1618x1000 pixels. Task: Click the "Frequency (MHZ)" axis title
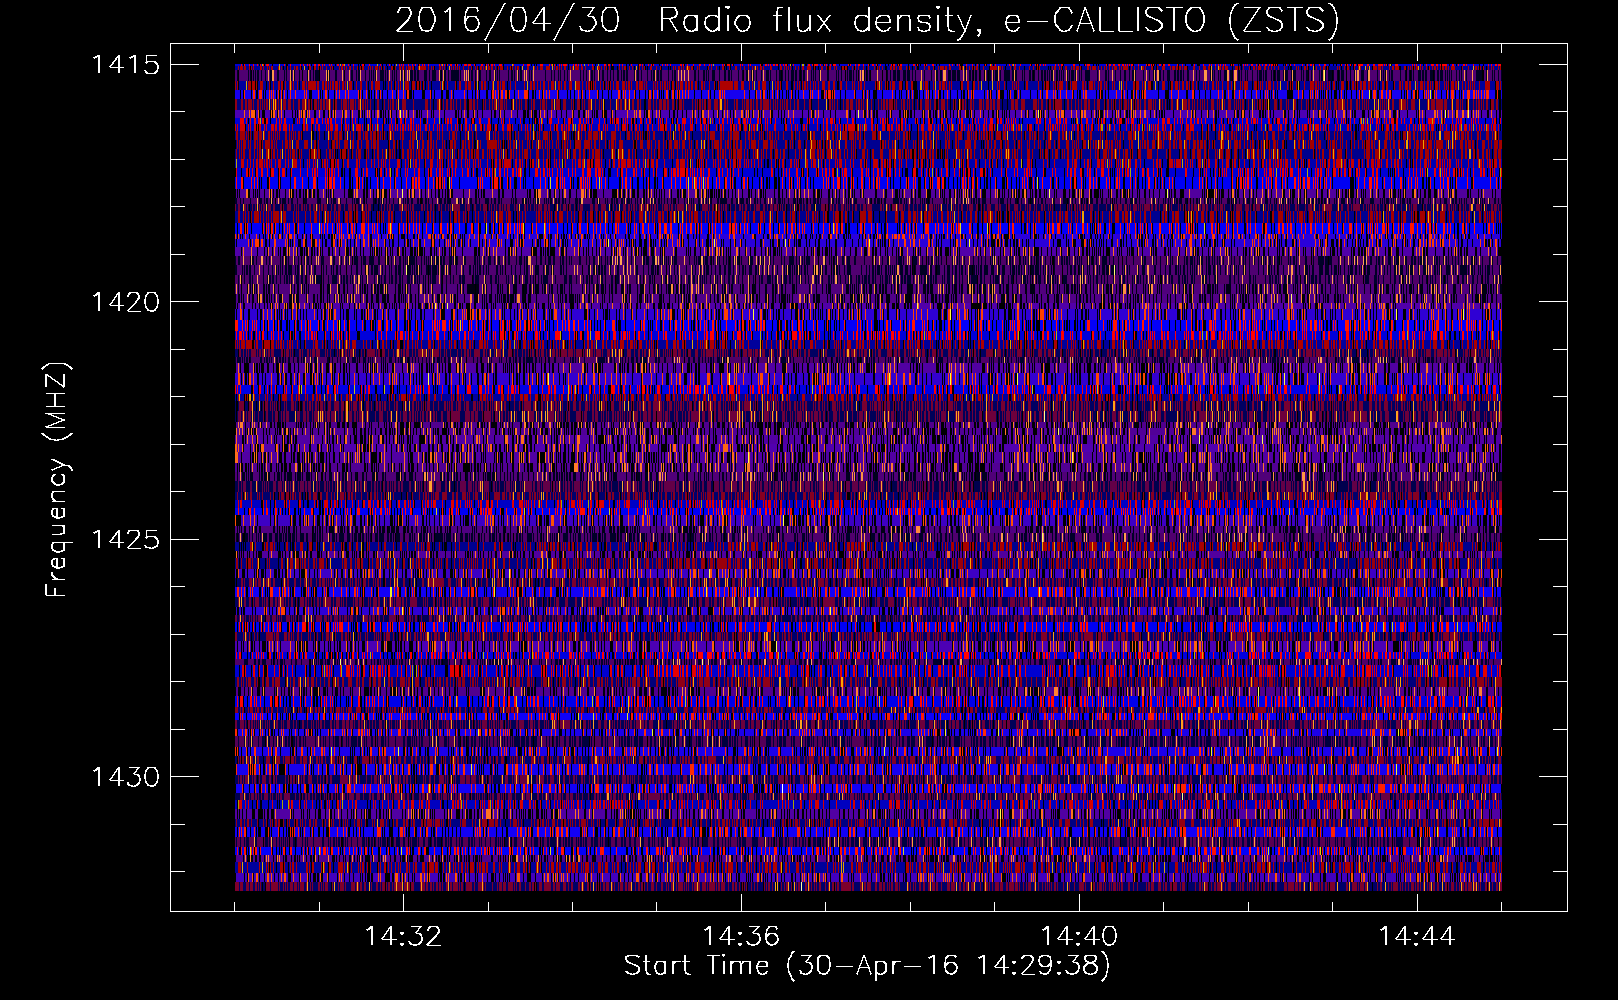tap(58, 480)
